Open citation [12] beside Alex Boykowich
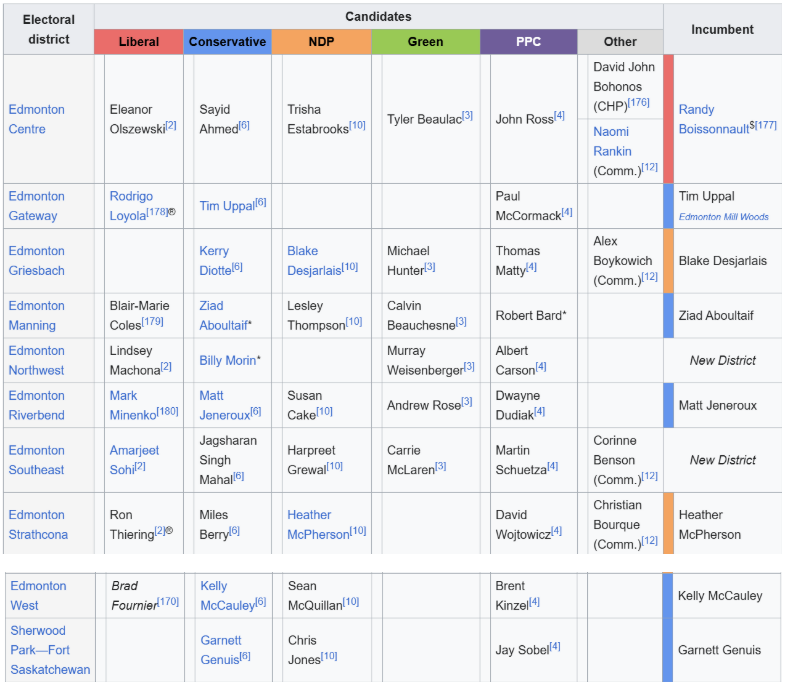Image resolution: width=785 pixels, height=685 pixels. tap(649, 276)
